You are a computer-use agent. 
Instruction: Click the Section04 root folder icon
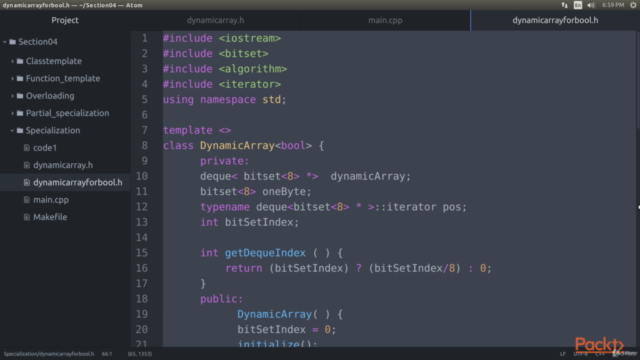click(x=13, y=42)
